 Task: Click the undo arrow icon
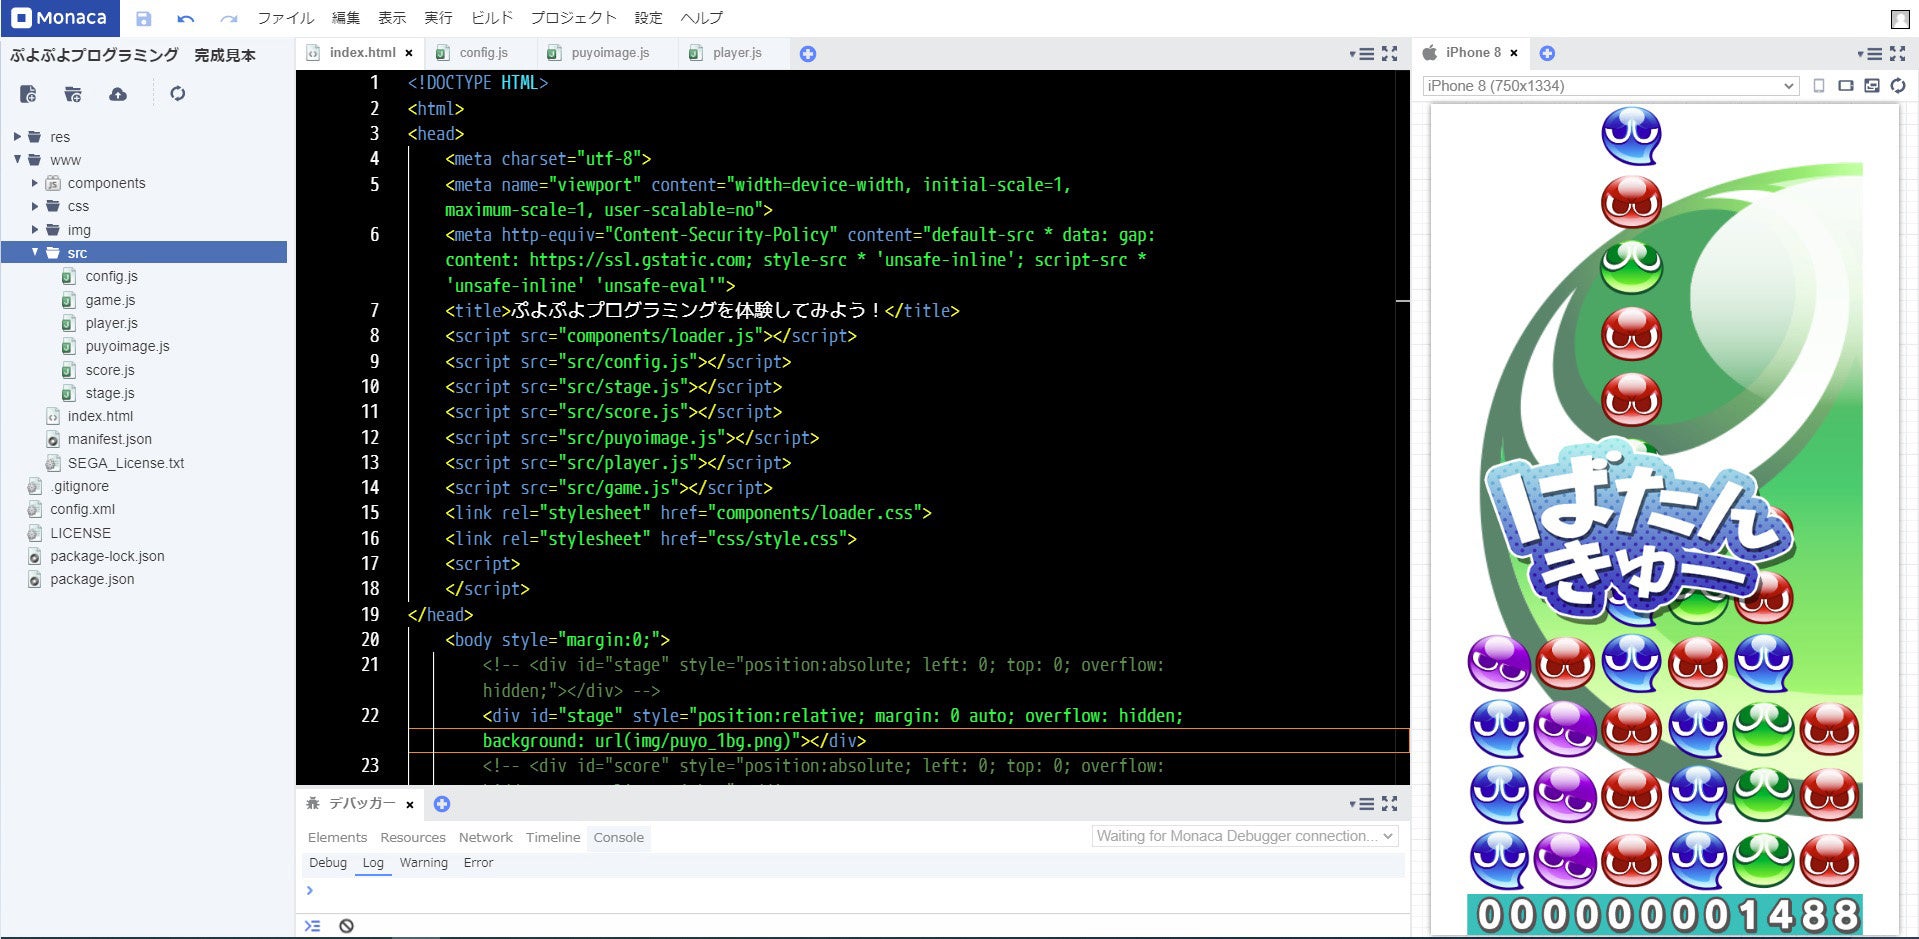coord(185,18)
